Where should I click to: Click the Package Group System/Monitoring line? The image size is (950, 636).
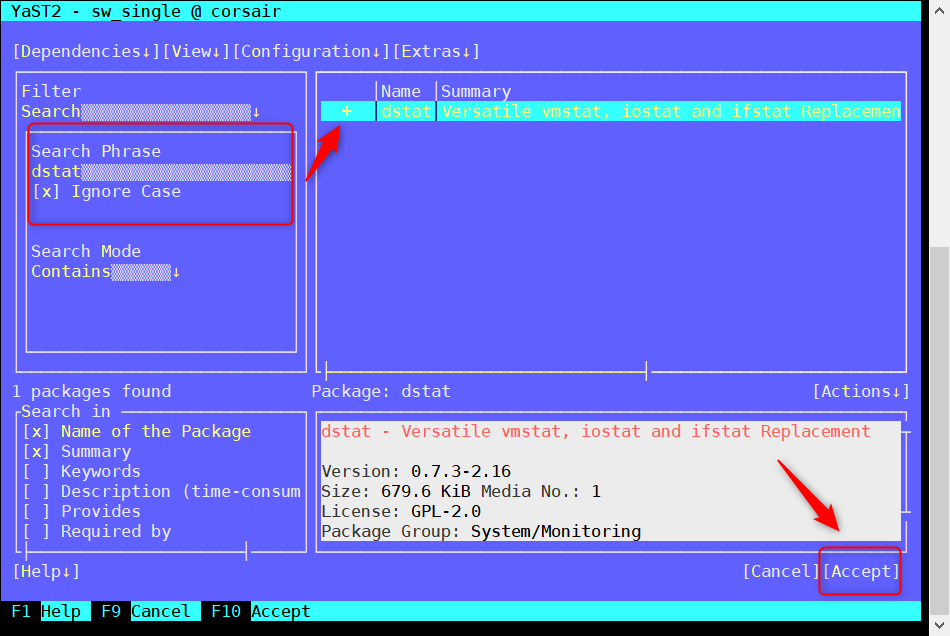pyautogui.click(x=481, y=531)
